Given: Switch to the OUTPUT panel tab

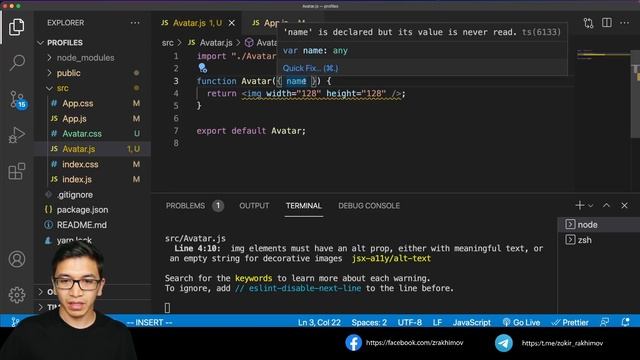Looking at the screenshot, I should 254,206.
